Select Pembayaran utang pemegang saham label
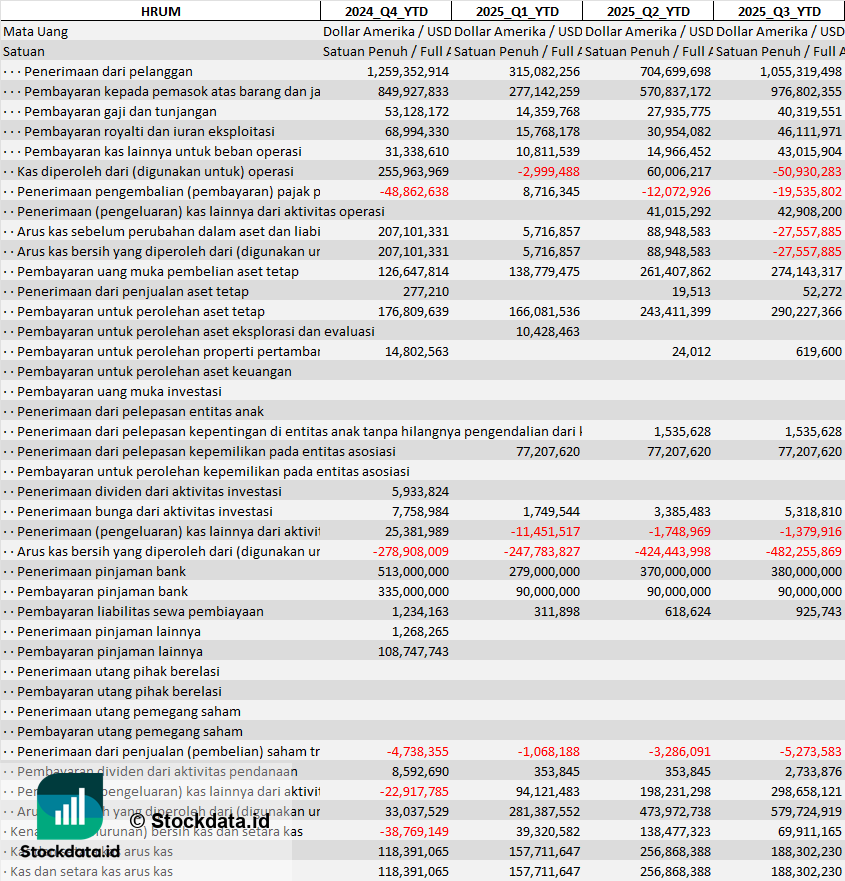This screenshot has height=881, width=845. (x=130, y=732)
